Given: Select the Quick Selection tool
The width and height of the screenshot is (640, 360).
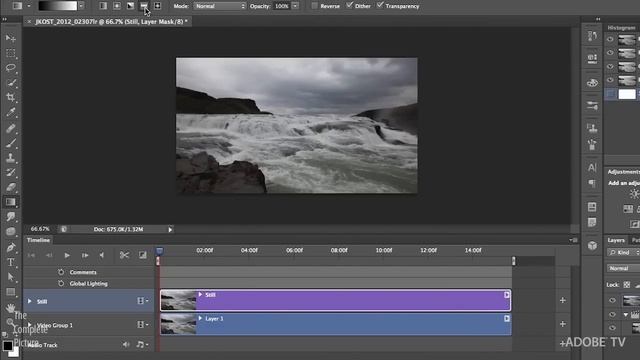Looking at the screenshot, I should click(x=11, y=83).
